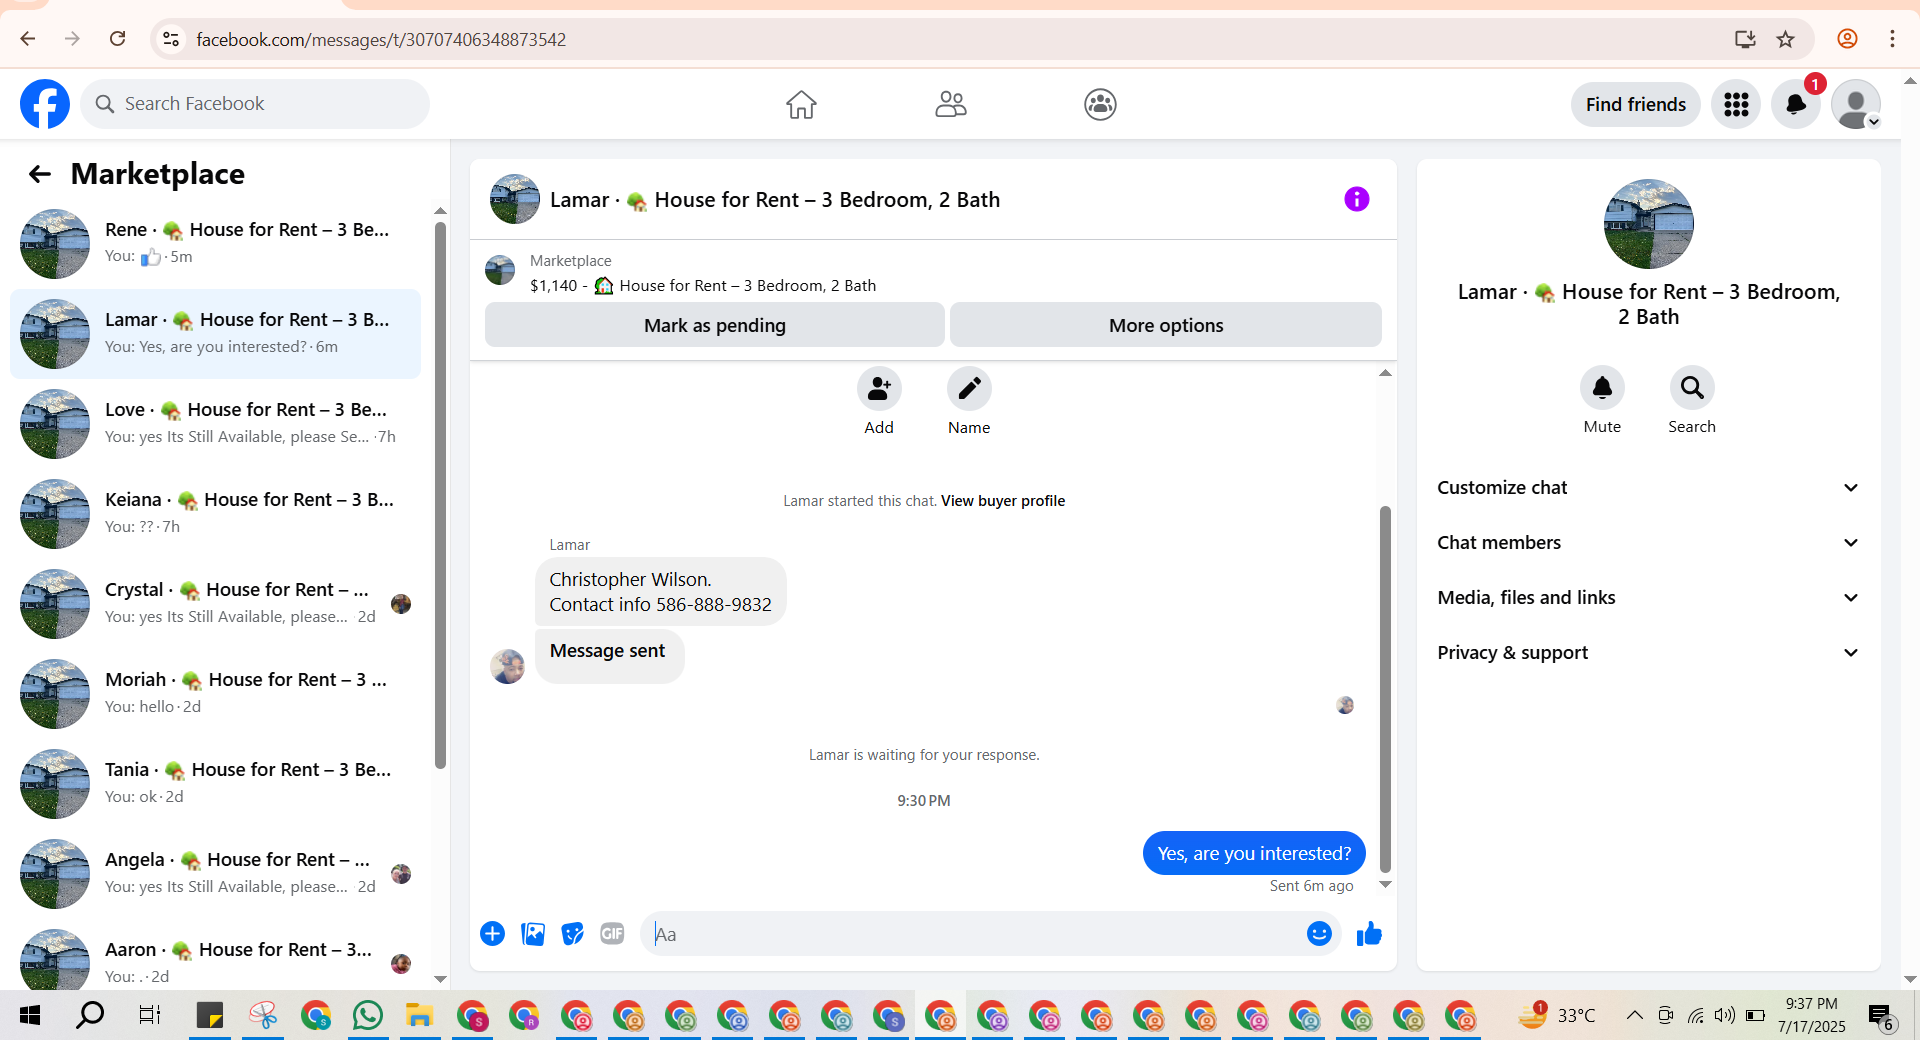Open Tania house rental conversation

tap(215, 784)
